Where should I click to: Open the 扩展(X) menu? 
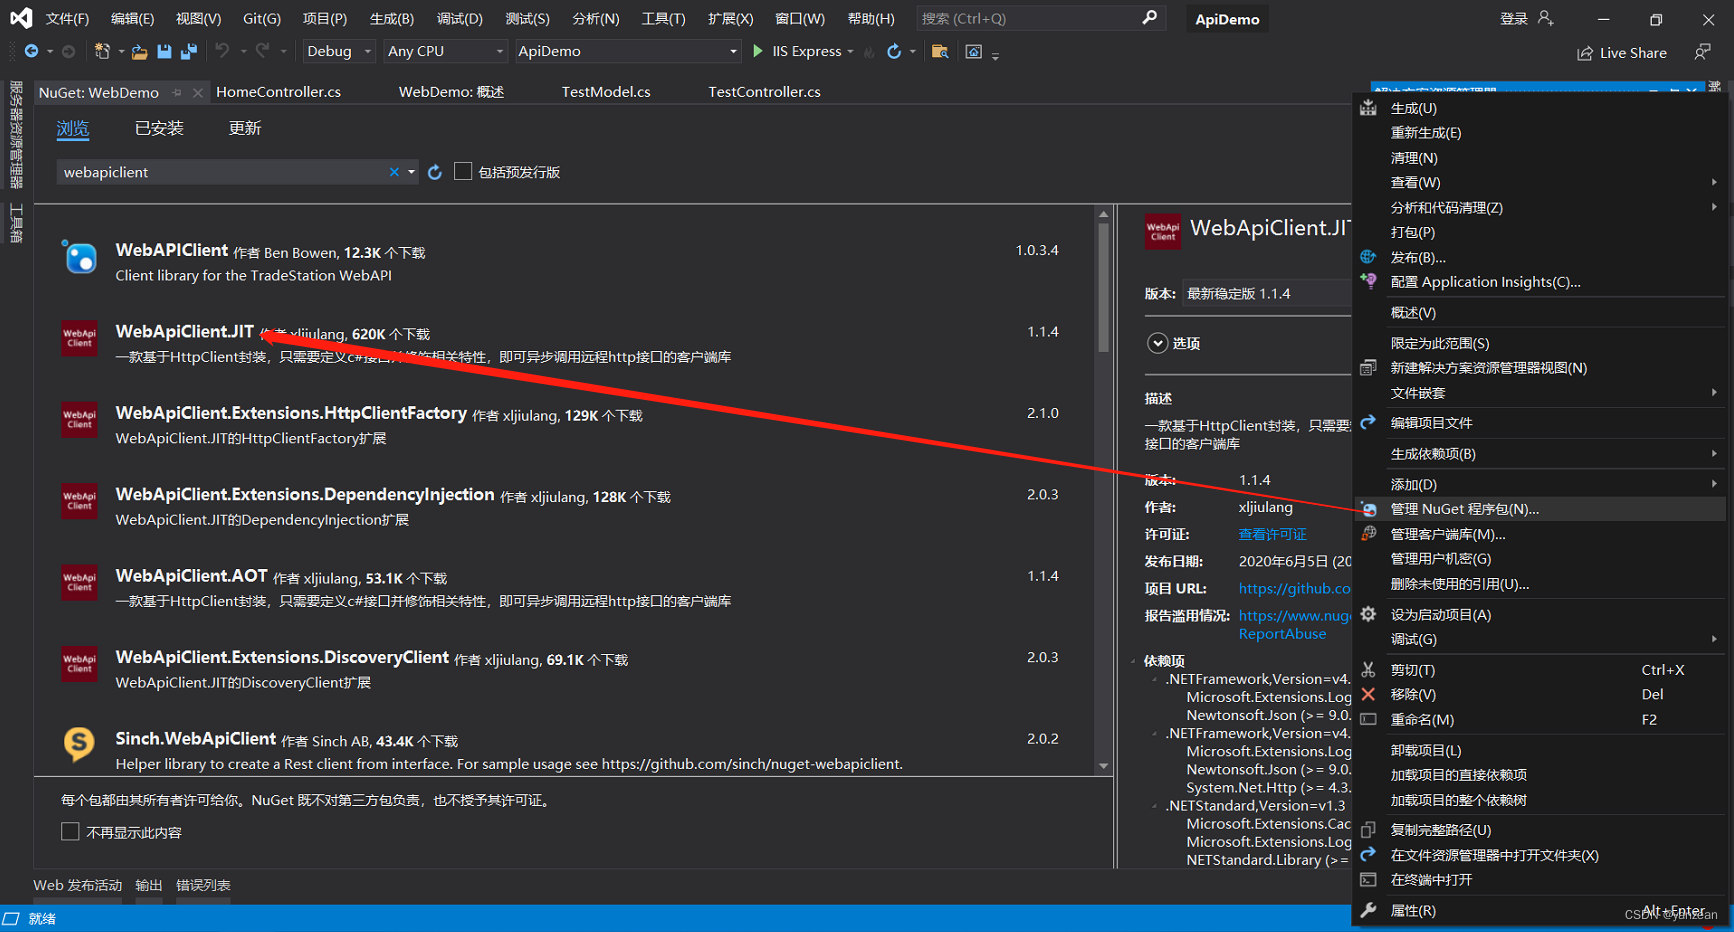click(730, 18)
